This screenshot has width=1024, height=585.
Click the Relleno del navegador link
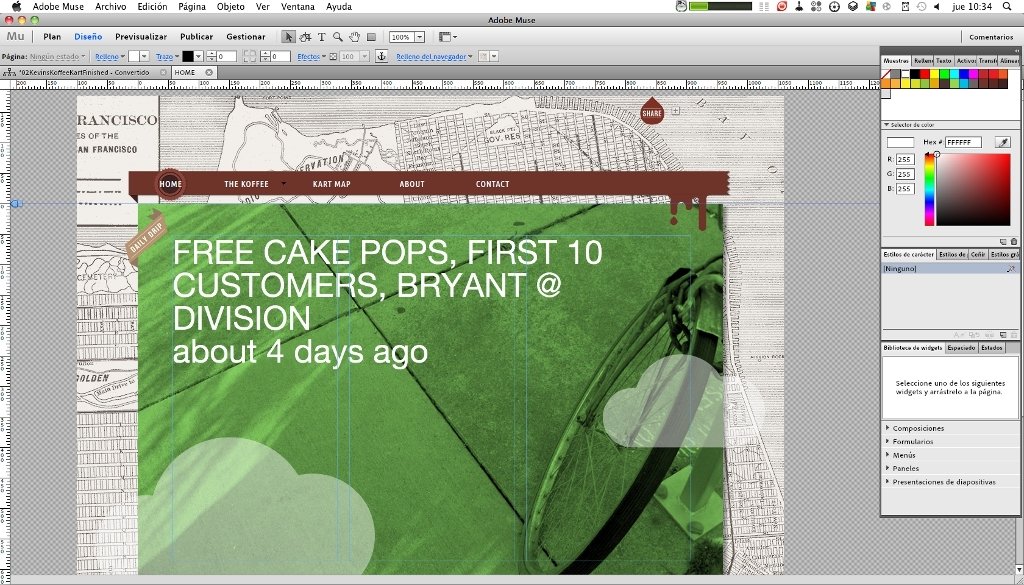(431, 57)
